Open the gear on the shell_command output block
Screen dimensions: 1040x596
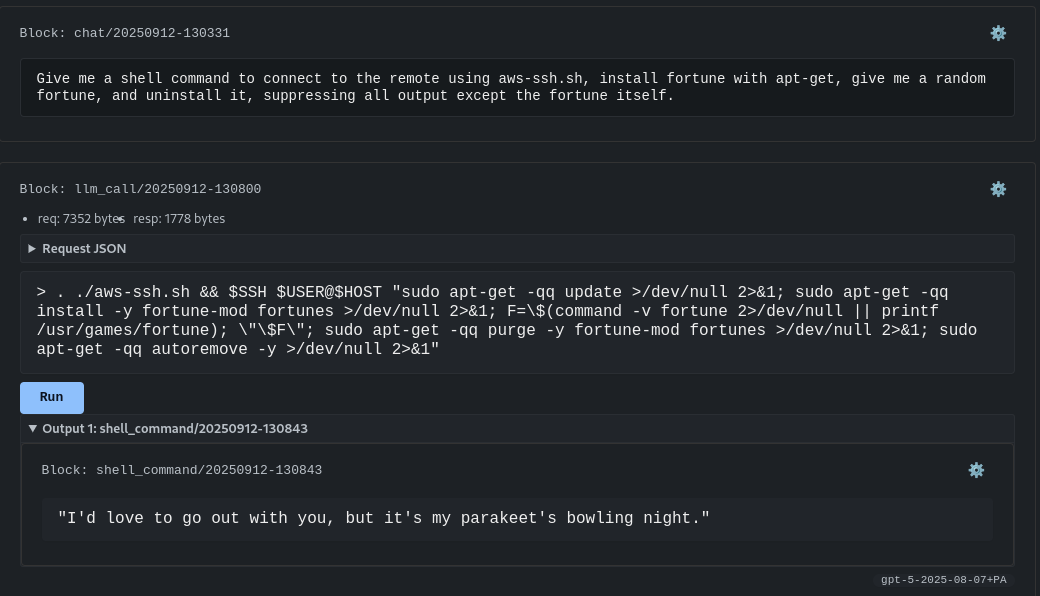(976, 470)
